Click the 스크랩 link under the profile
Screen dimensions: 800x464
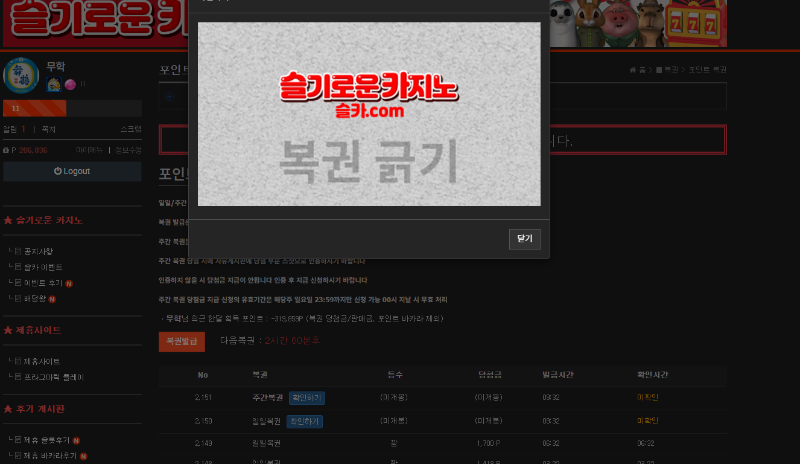(x=130, y=129)
